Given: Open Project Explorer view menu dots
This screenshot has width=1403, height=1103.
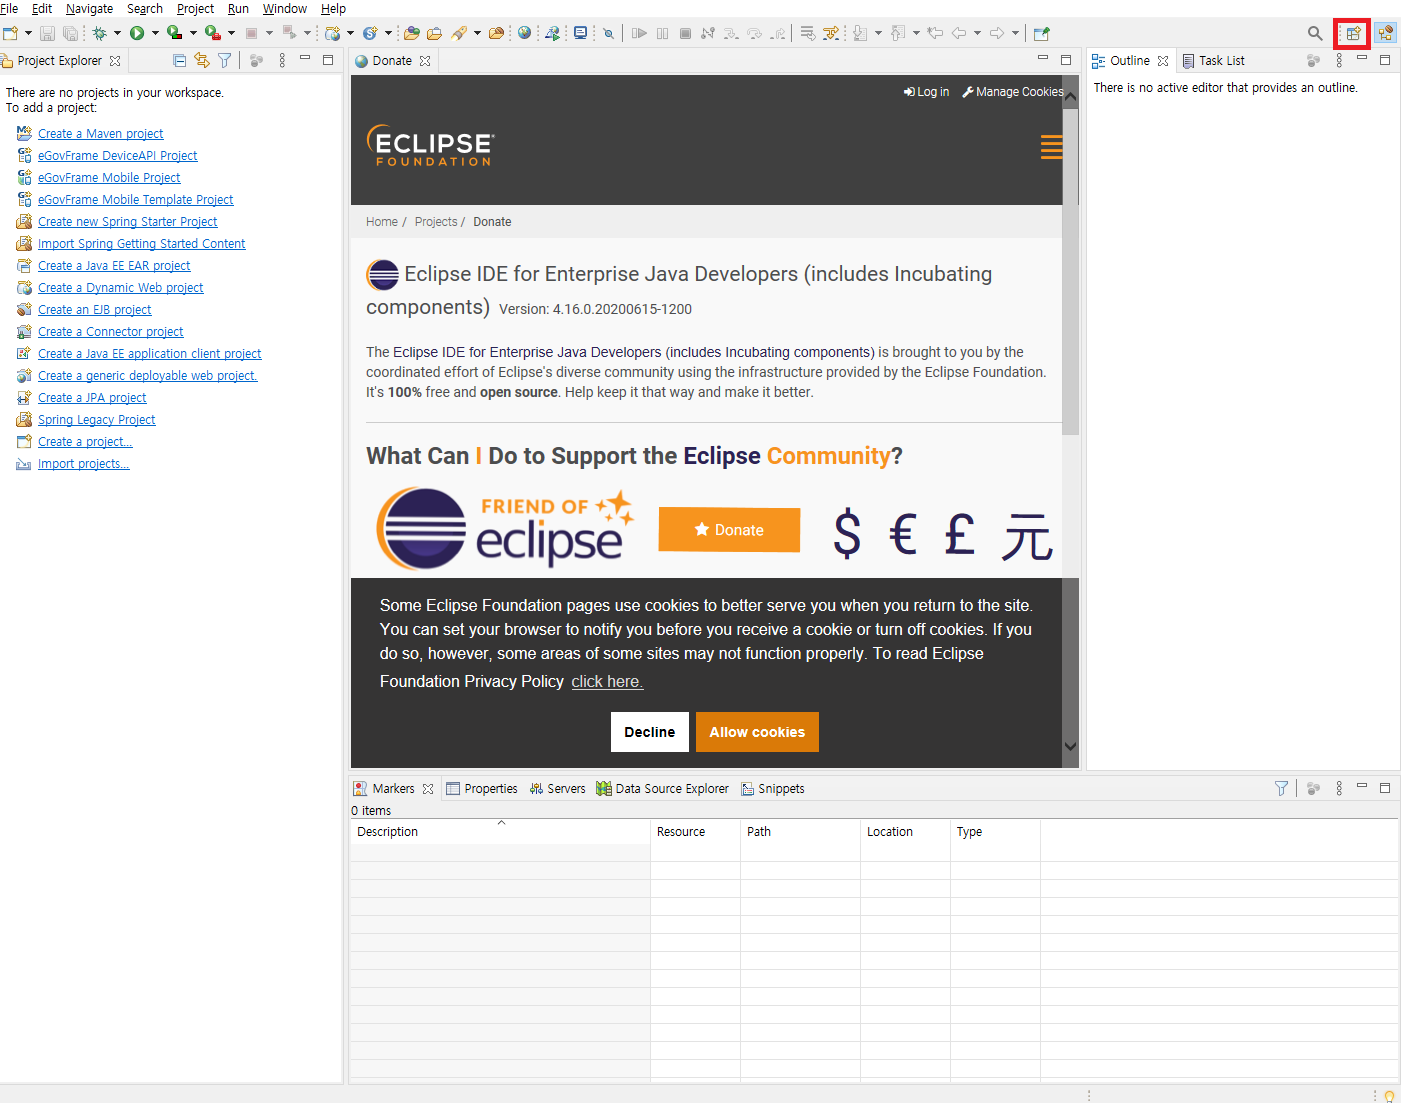Looking at the screenshot, I should (x=282, y=61).
